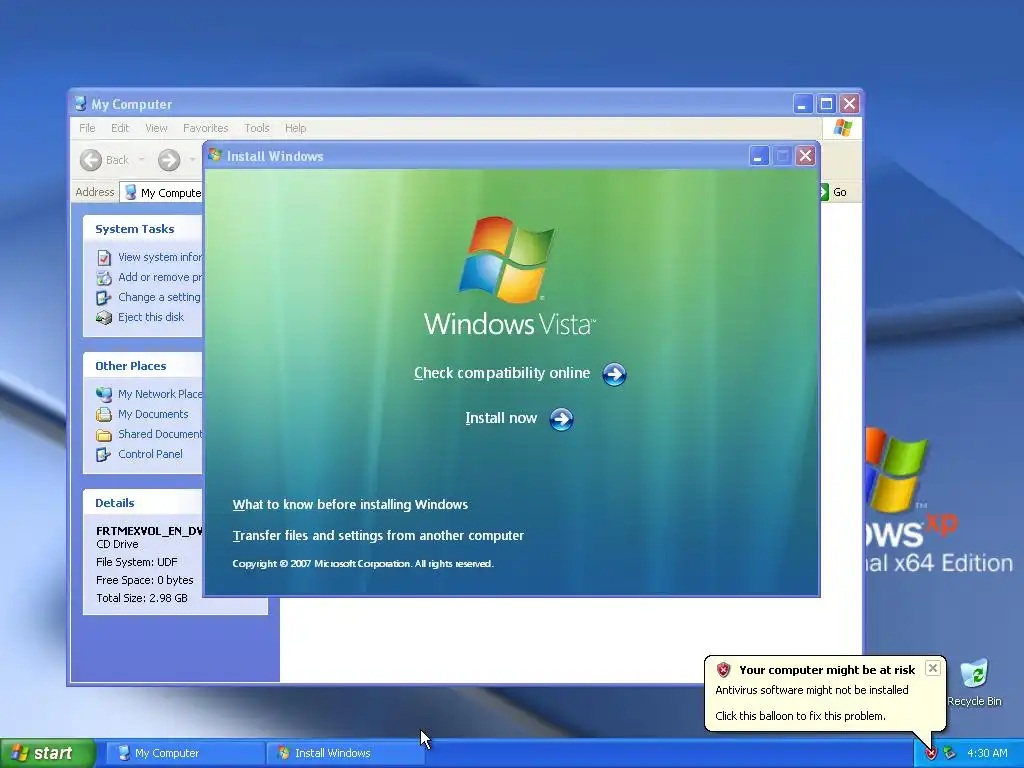This screenshot has height=768, width=1024.
Task: Click Forward arrow icon in My Computer
Action: 169,160
